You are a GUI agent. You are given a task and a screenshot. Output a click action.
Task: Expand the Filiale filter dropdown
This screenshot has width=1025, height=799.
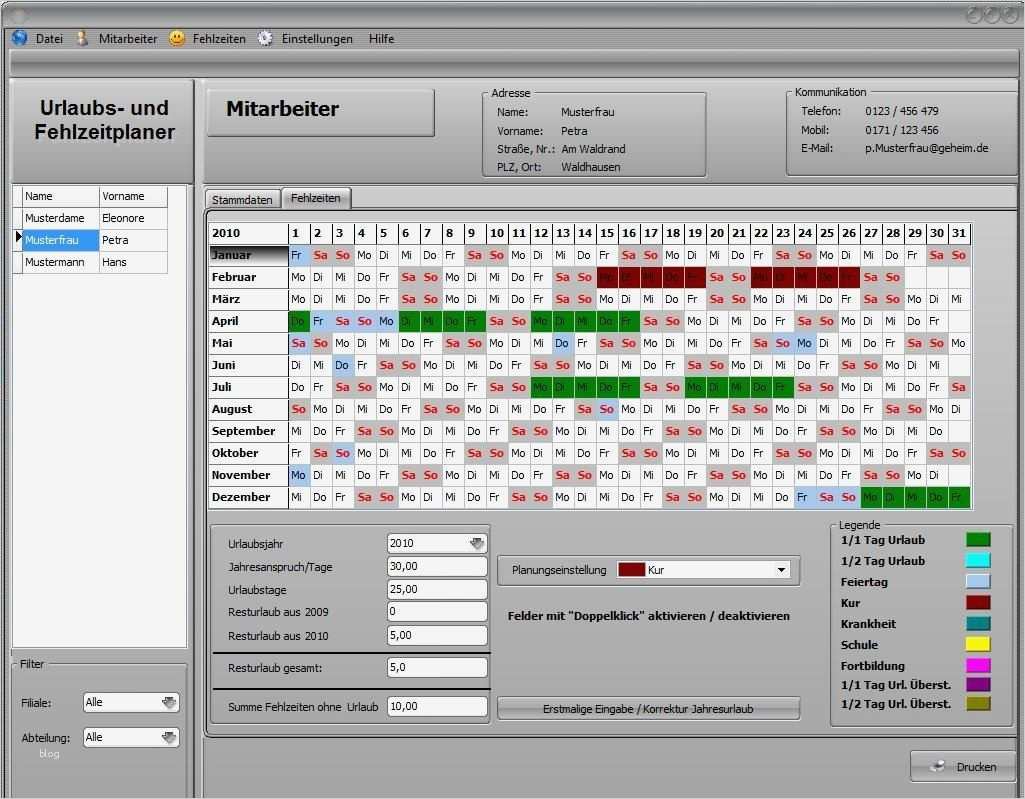(169, 702)
